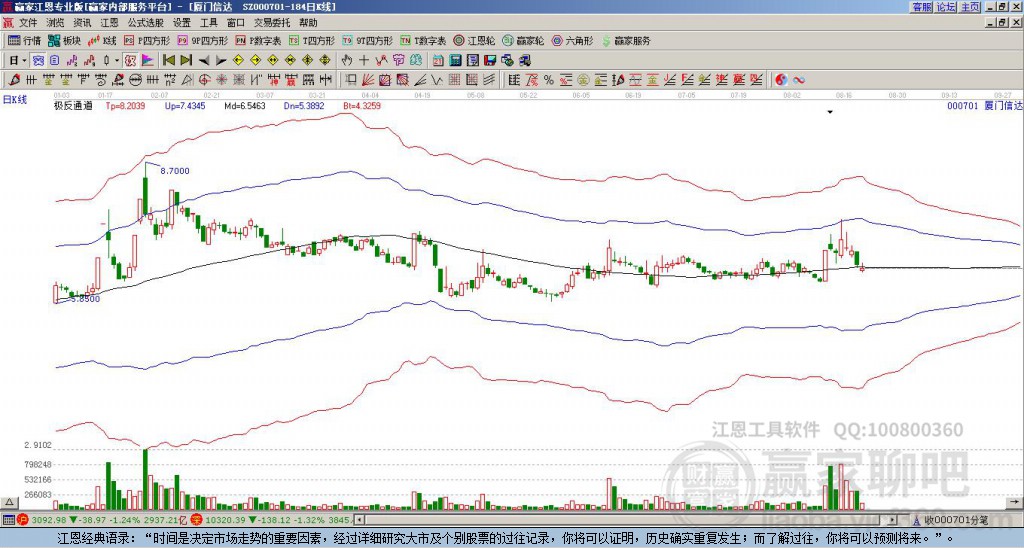This screenshot has width=1024, height=548.
Task: Switch to the K线 candlestick chart
Action: [x=102, y=40]
